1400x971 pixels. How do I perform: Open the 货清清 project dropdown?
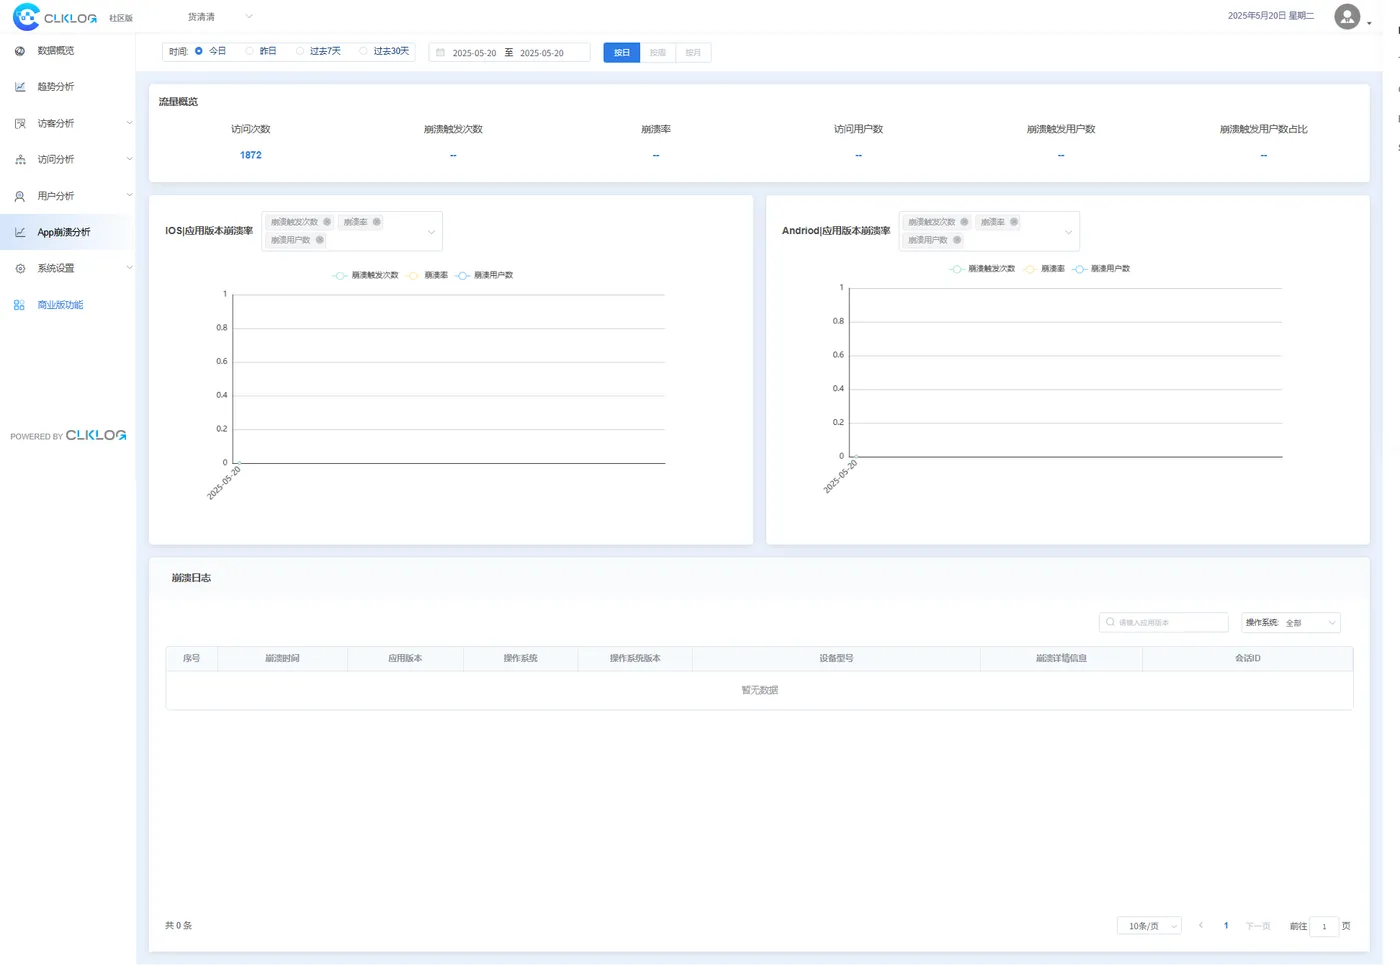219,17
